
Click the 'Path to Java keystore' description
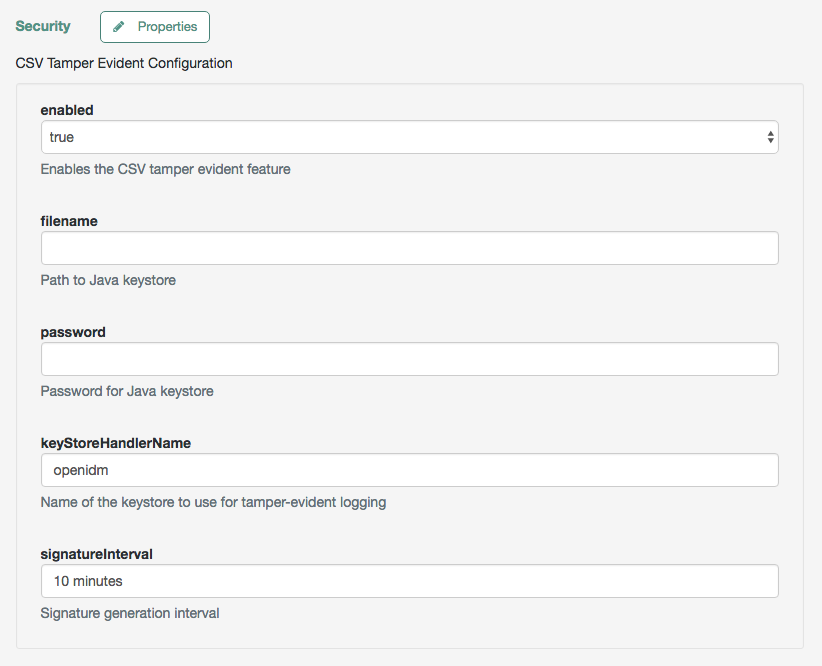point(108,280)
